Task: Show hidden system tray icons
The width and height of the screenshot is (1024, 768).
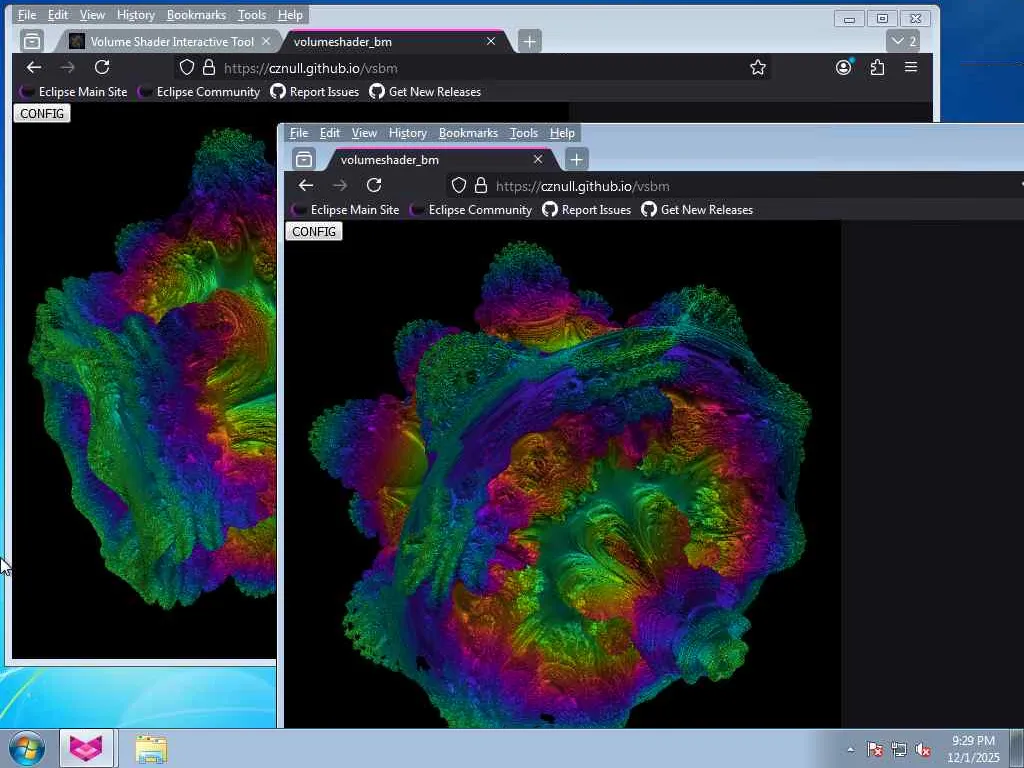Action: click(x=850, y=749)
